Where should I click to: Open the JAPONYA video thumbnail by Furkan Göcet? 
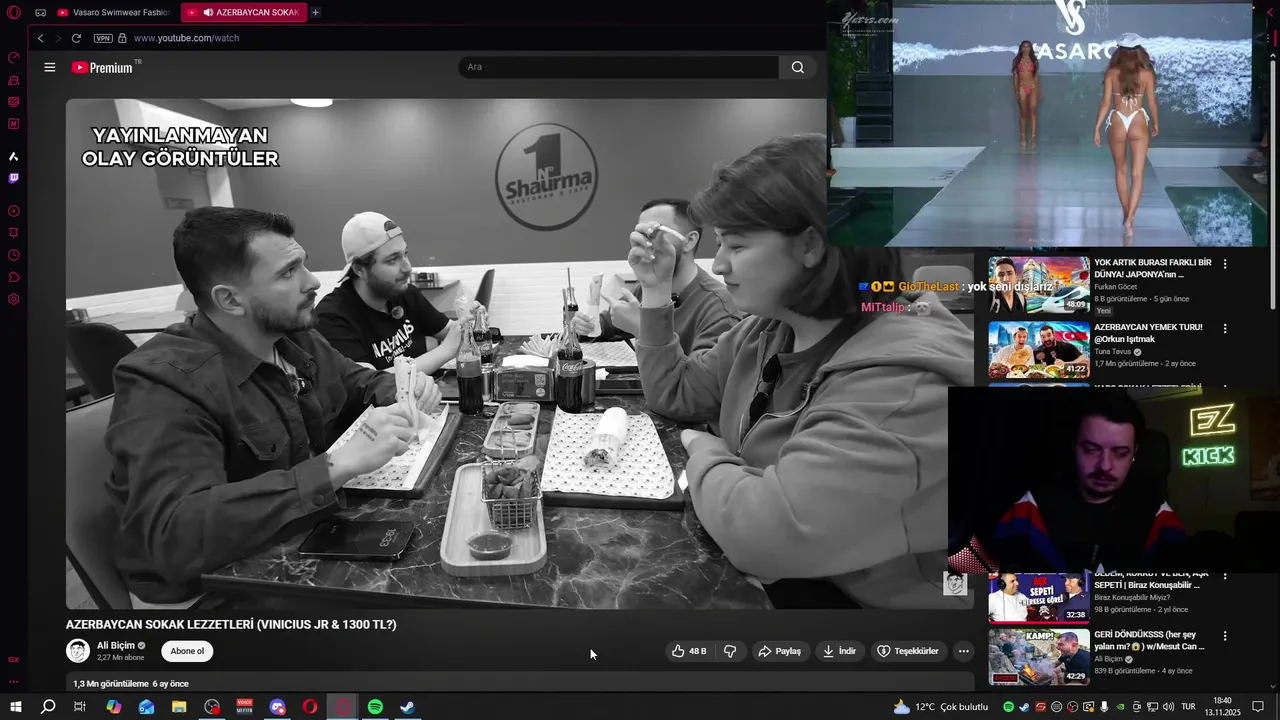(x=1039, y=285)
